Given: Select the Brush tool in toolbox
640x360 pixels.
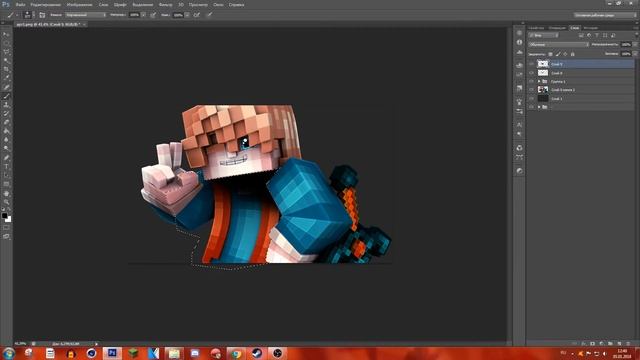Looking at the screenshot, I should [x=6, y=96].
